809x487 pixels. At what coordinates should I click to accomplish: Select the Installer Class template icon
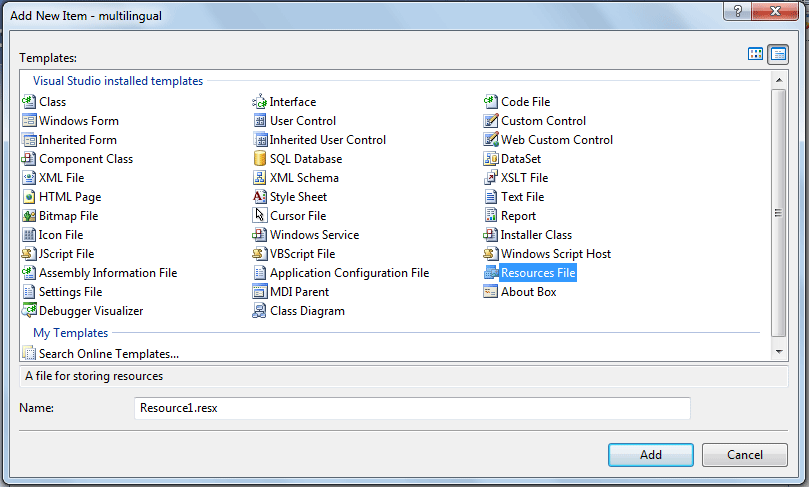point(491,235)
